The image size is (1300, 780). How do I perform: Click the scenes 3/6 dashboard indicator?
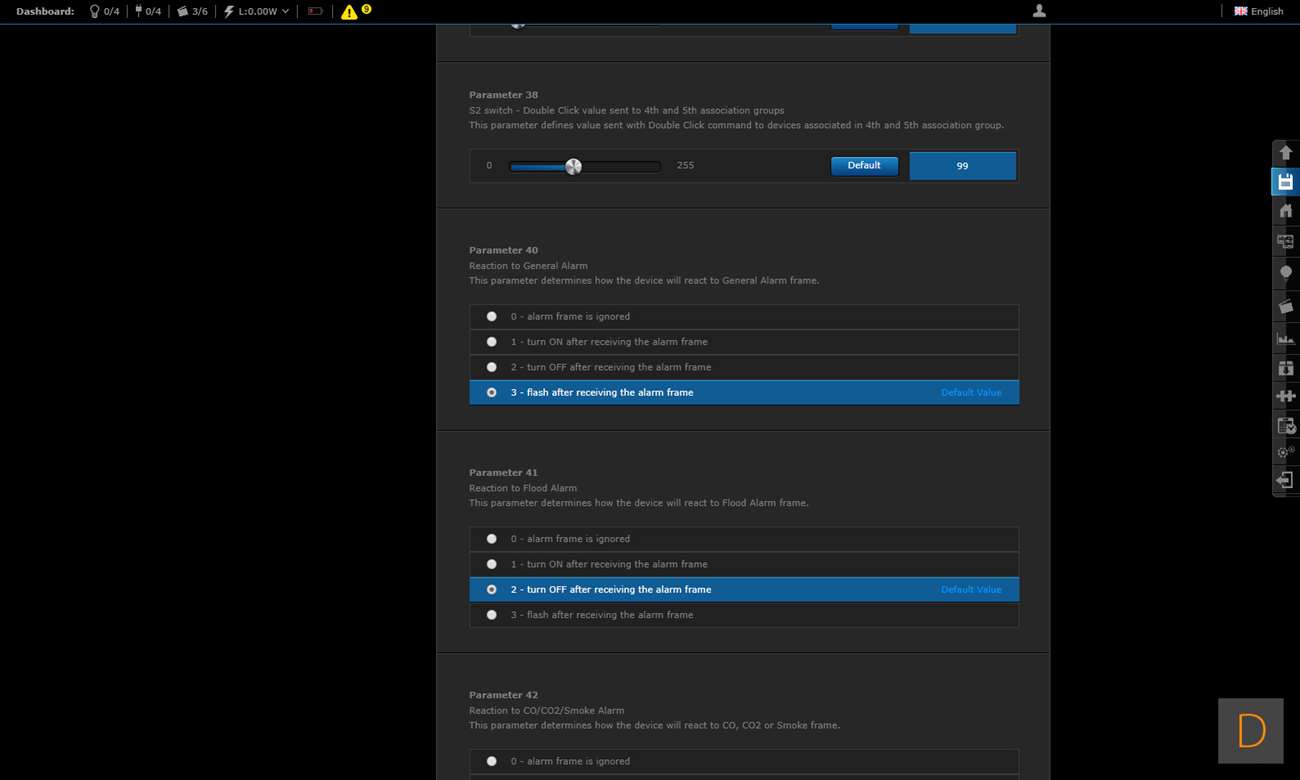(192, 12)
